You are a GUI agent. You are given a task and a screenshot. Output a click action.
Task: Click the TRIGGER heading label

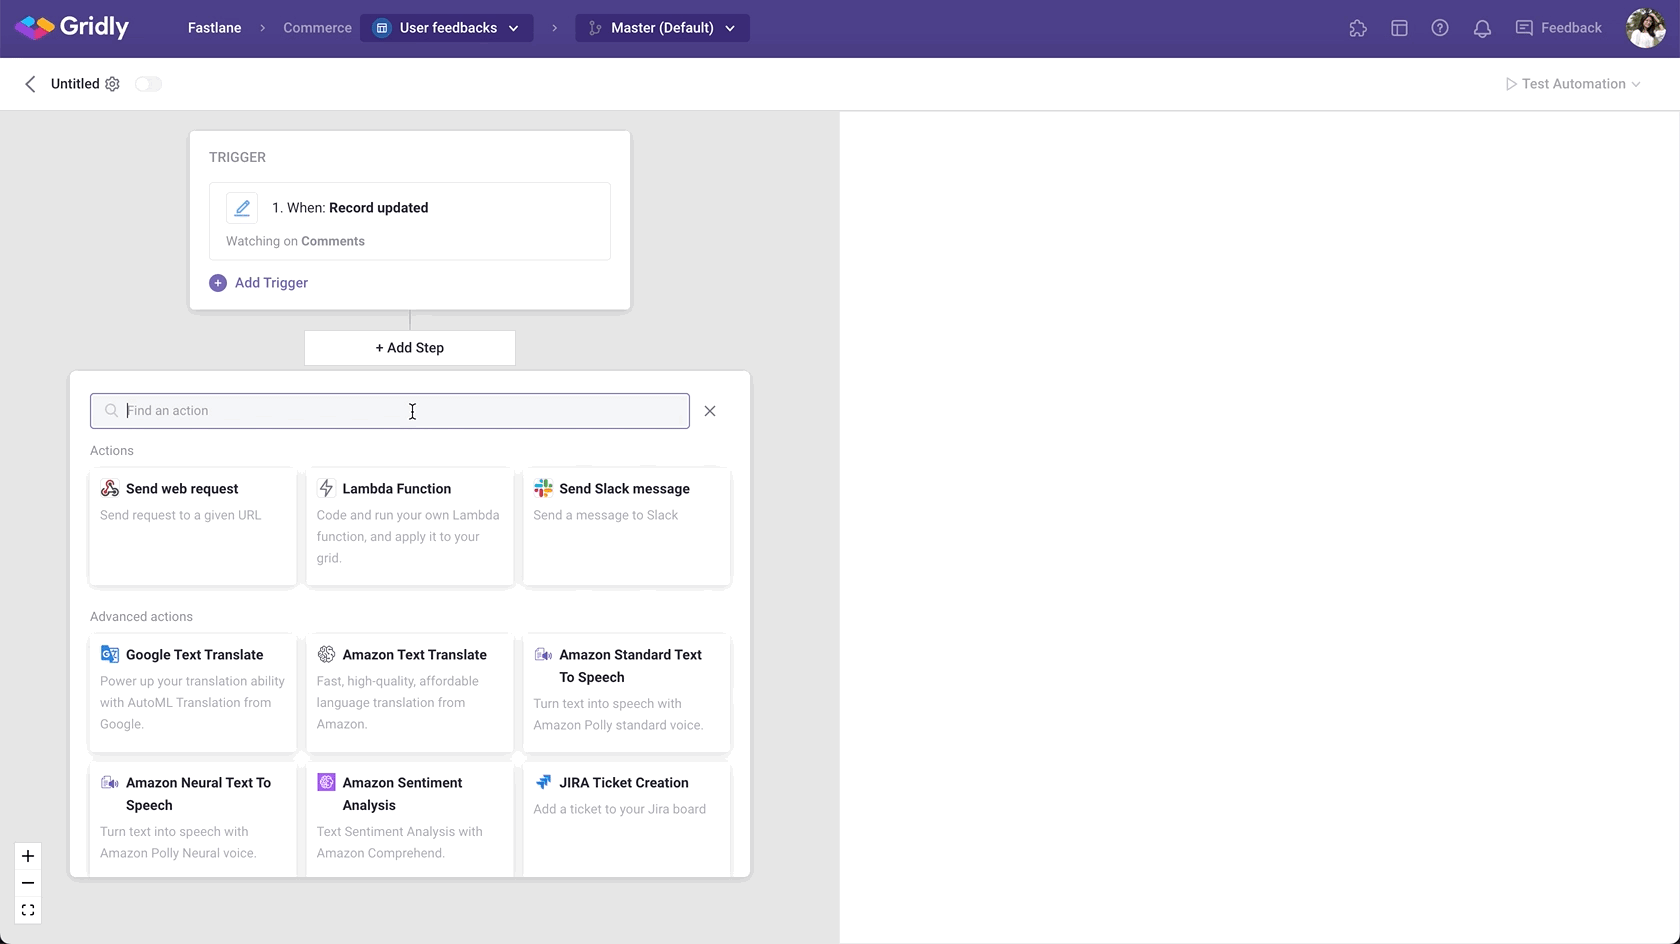(237, 157)
